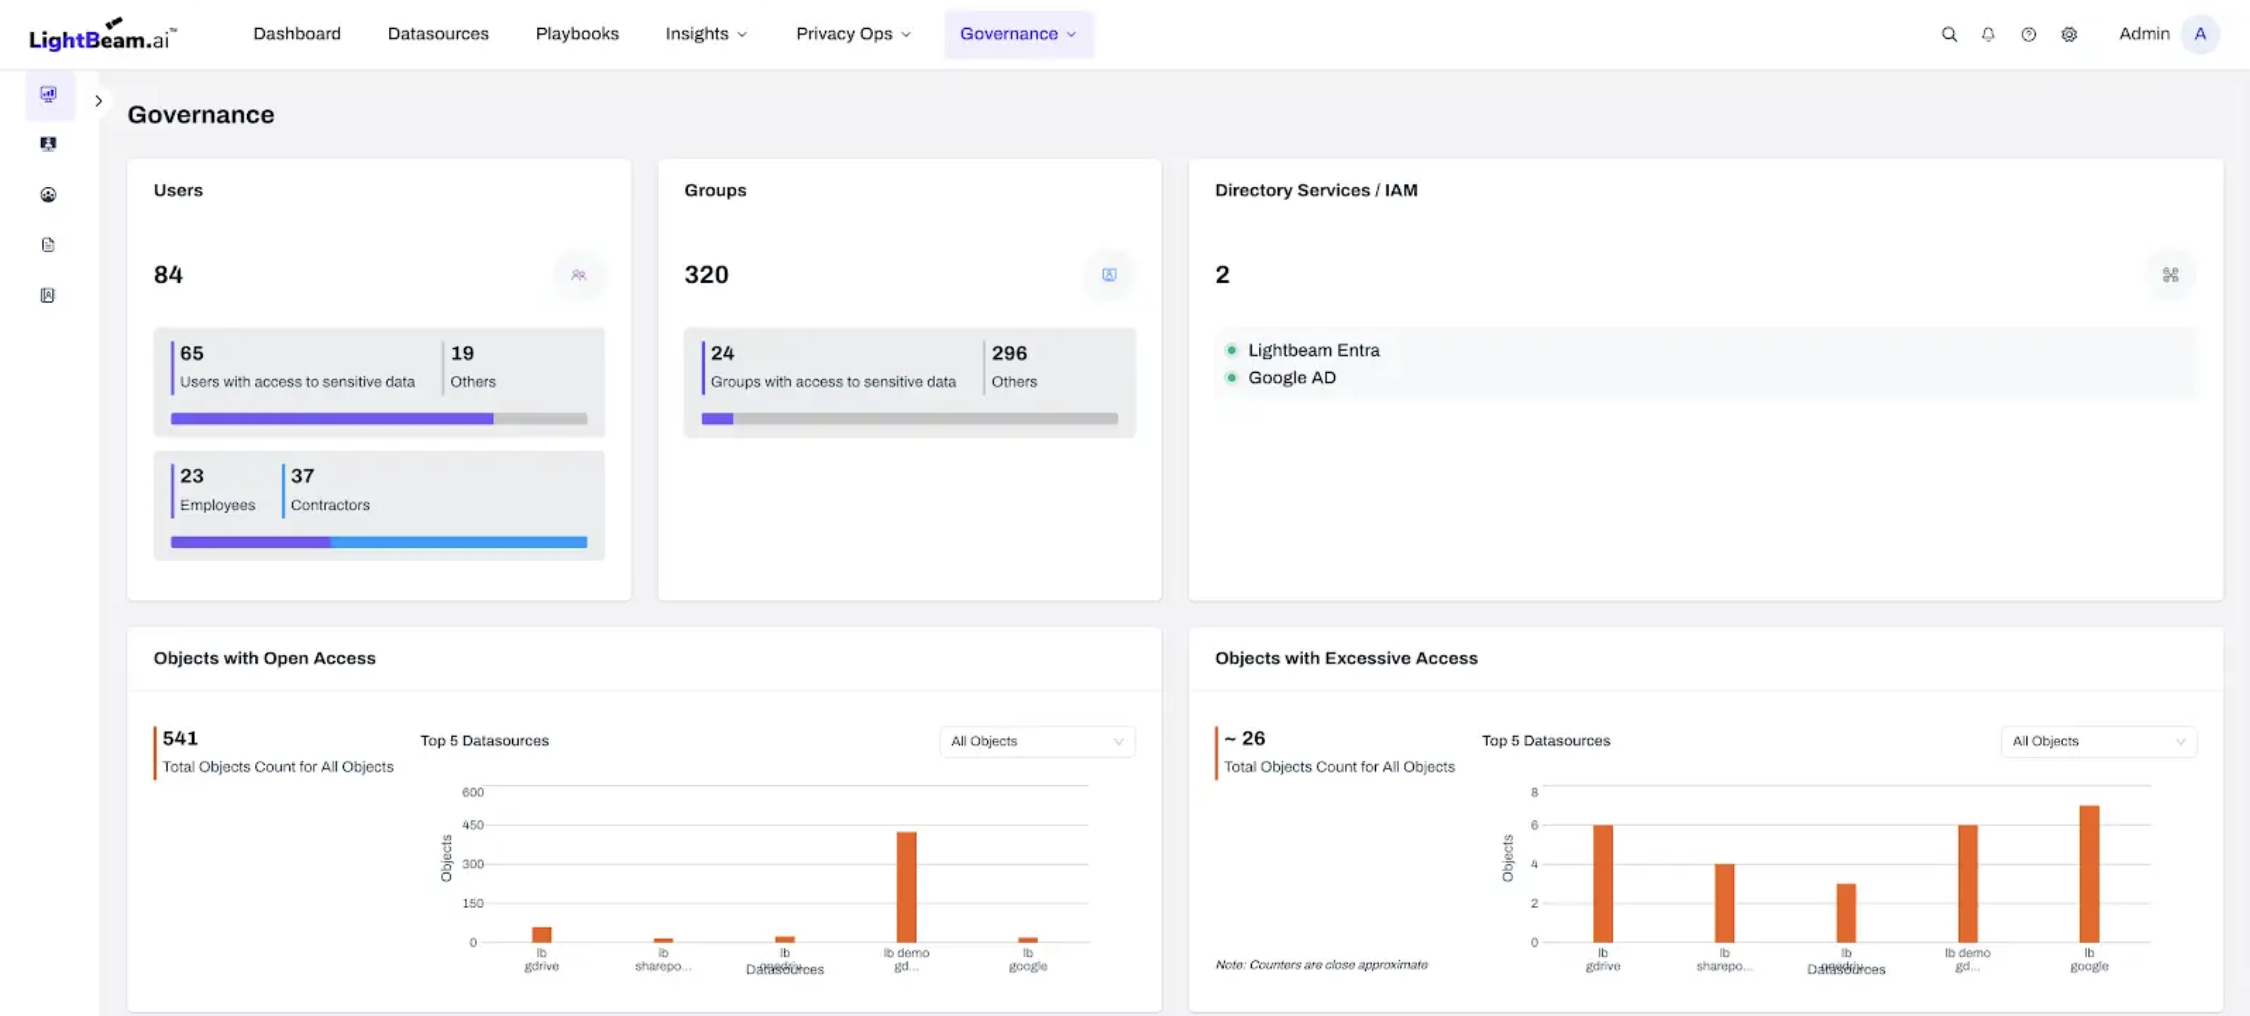Click the lb demo bar in Open Access chart
Image resolution: width=2250 pixels, height=1016 pixels.
[x=906, y=886]
